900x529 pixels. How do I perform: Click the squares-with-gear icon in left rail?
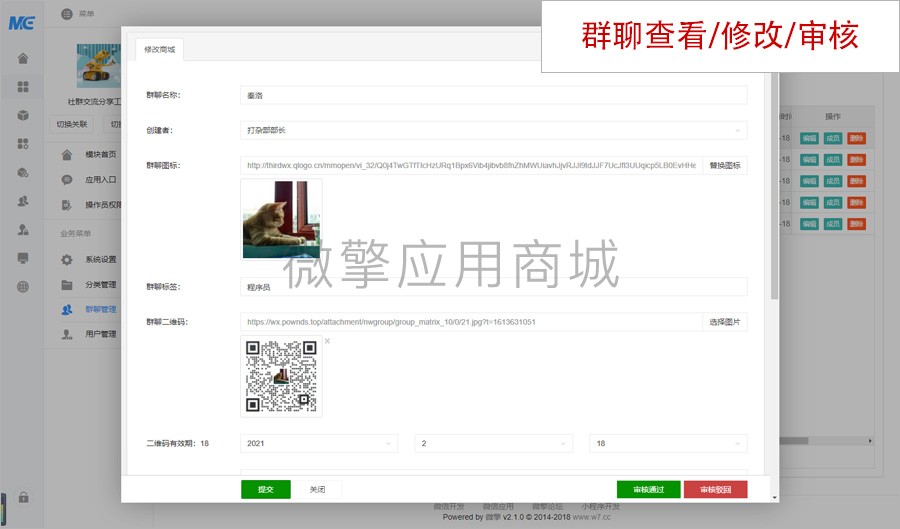click(23, 143)
